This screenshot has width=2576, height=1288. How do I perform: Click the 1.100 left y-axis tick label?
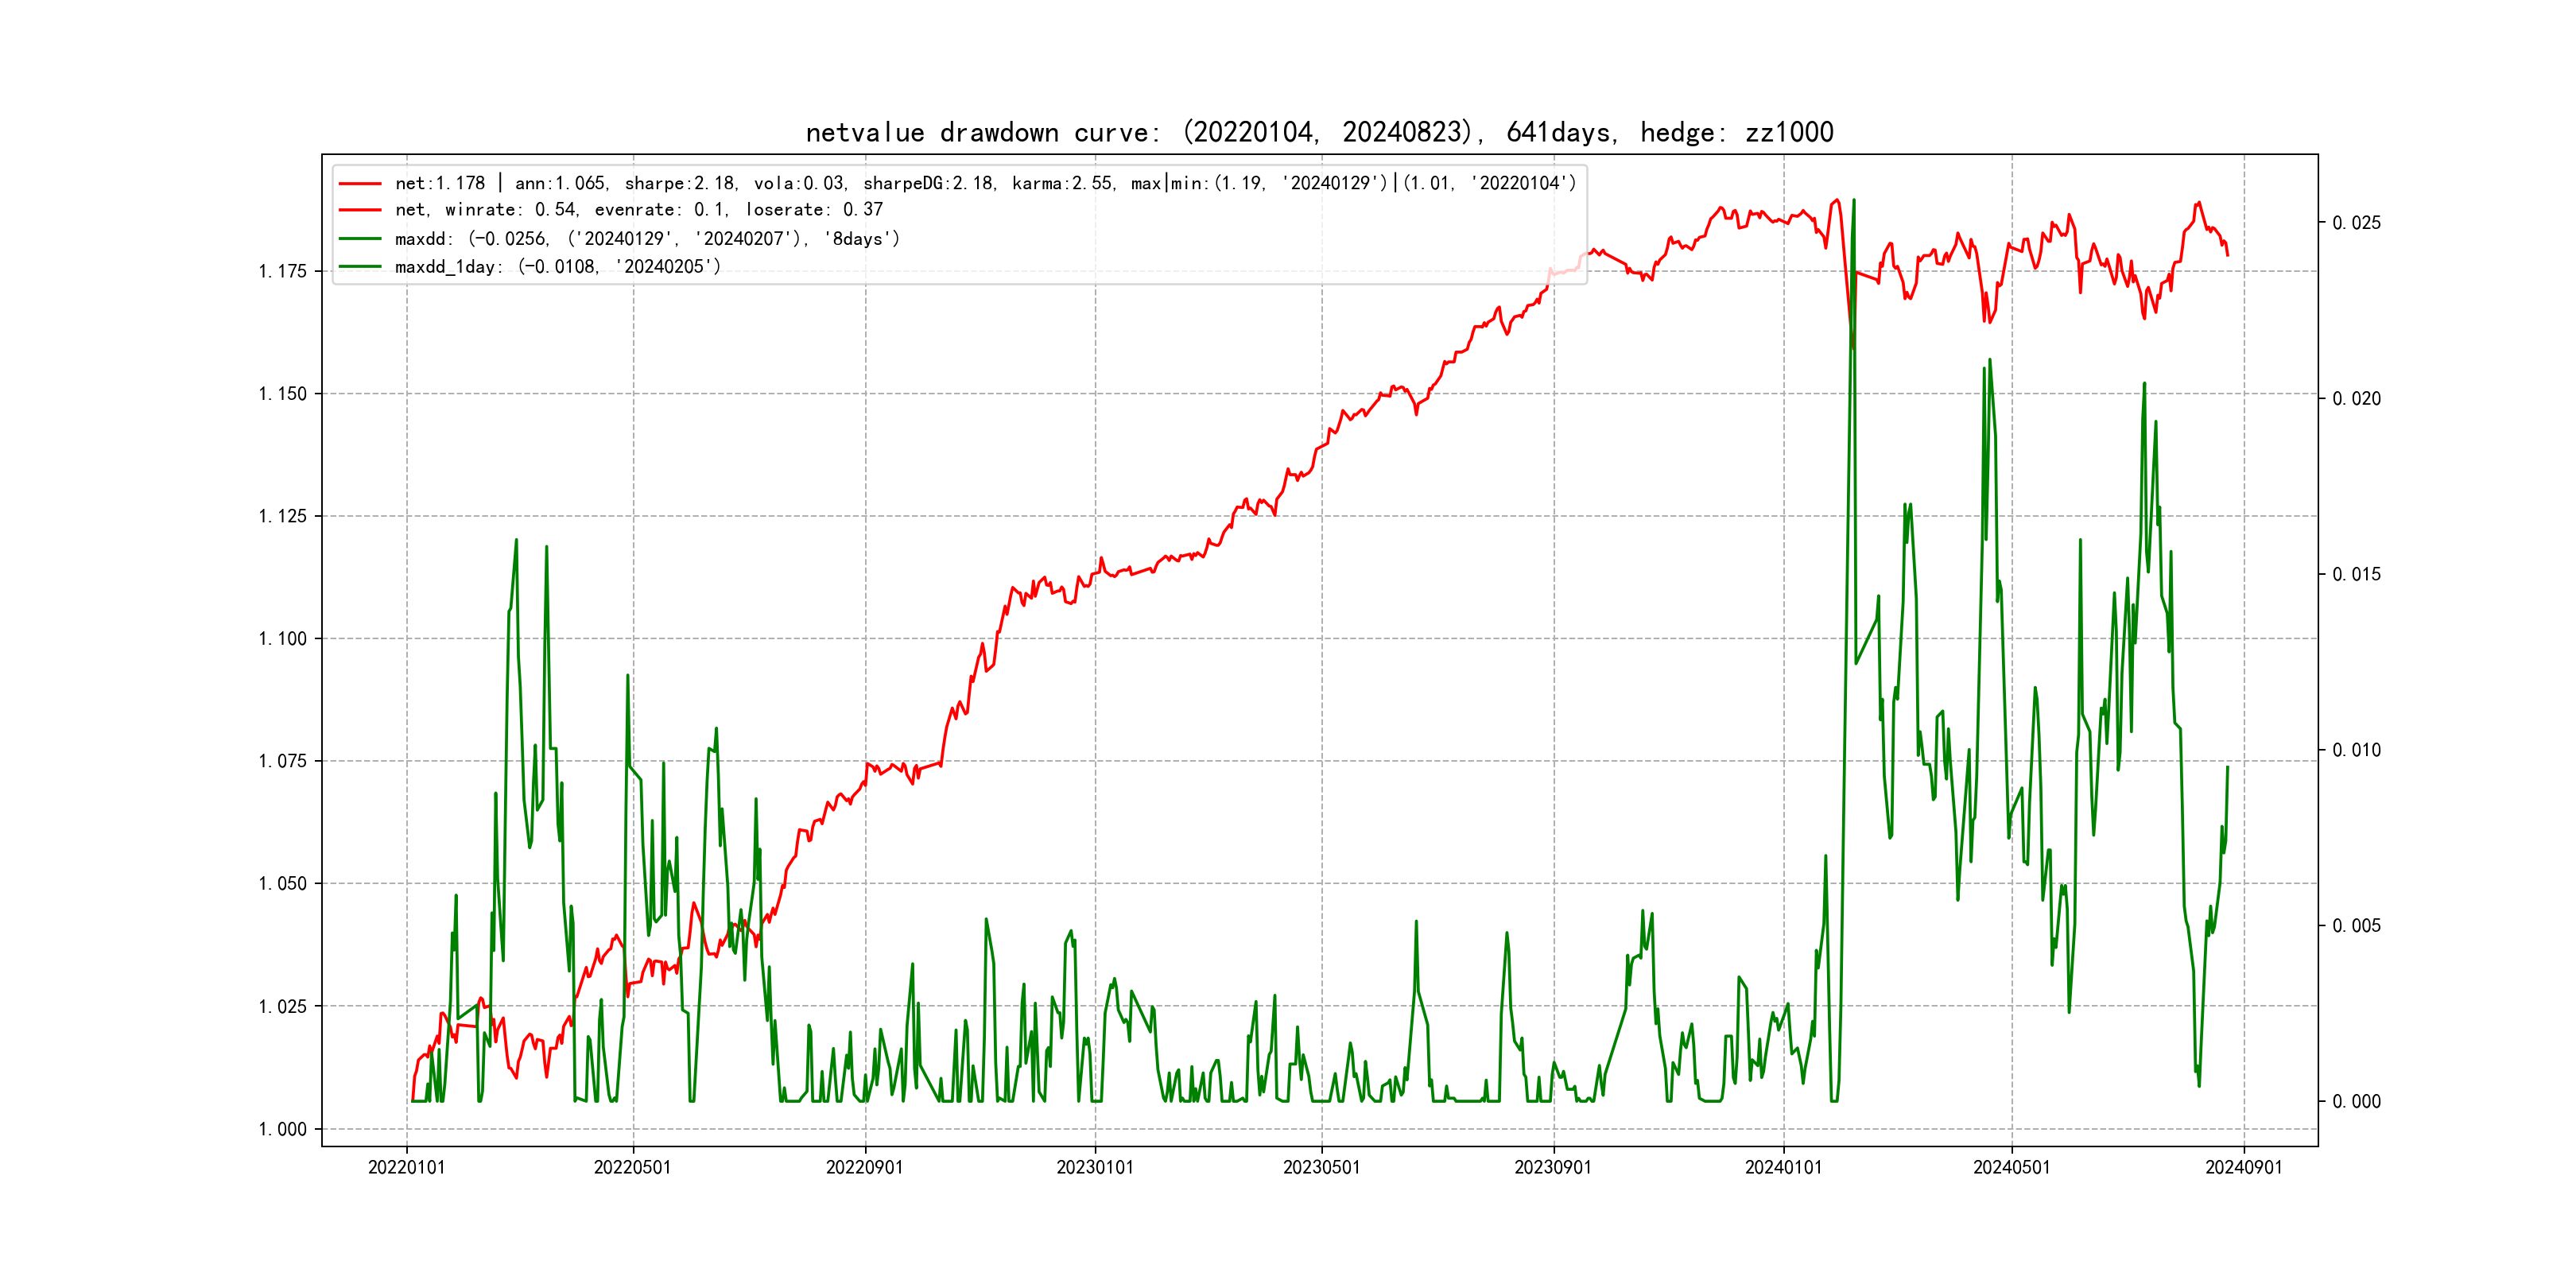(x=282, y=639)
